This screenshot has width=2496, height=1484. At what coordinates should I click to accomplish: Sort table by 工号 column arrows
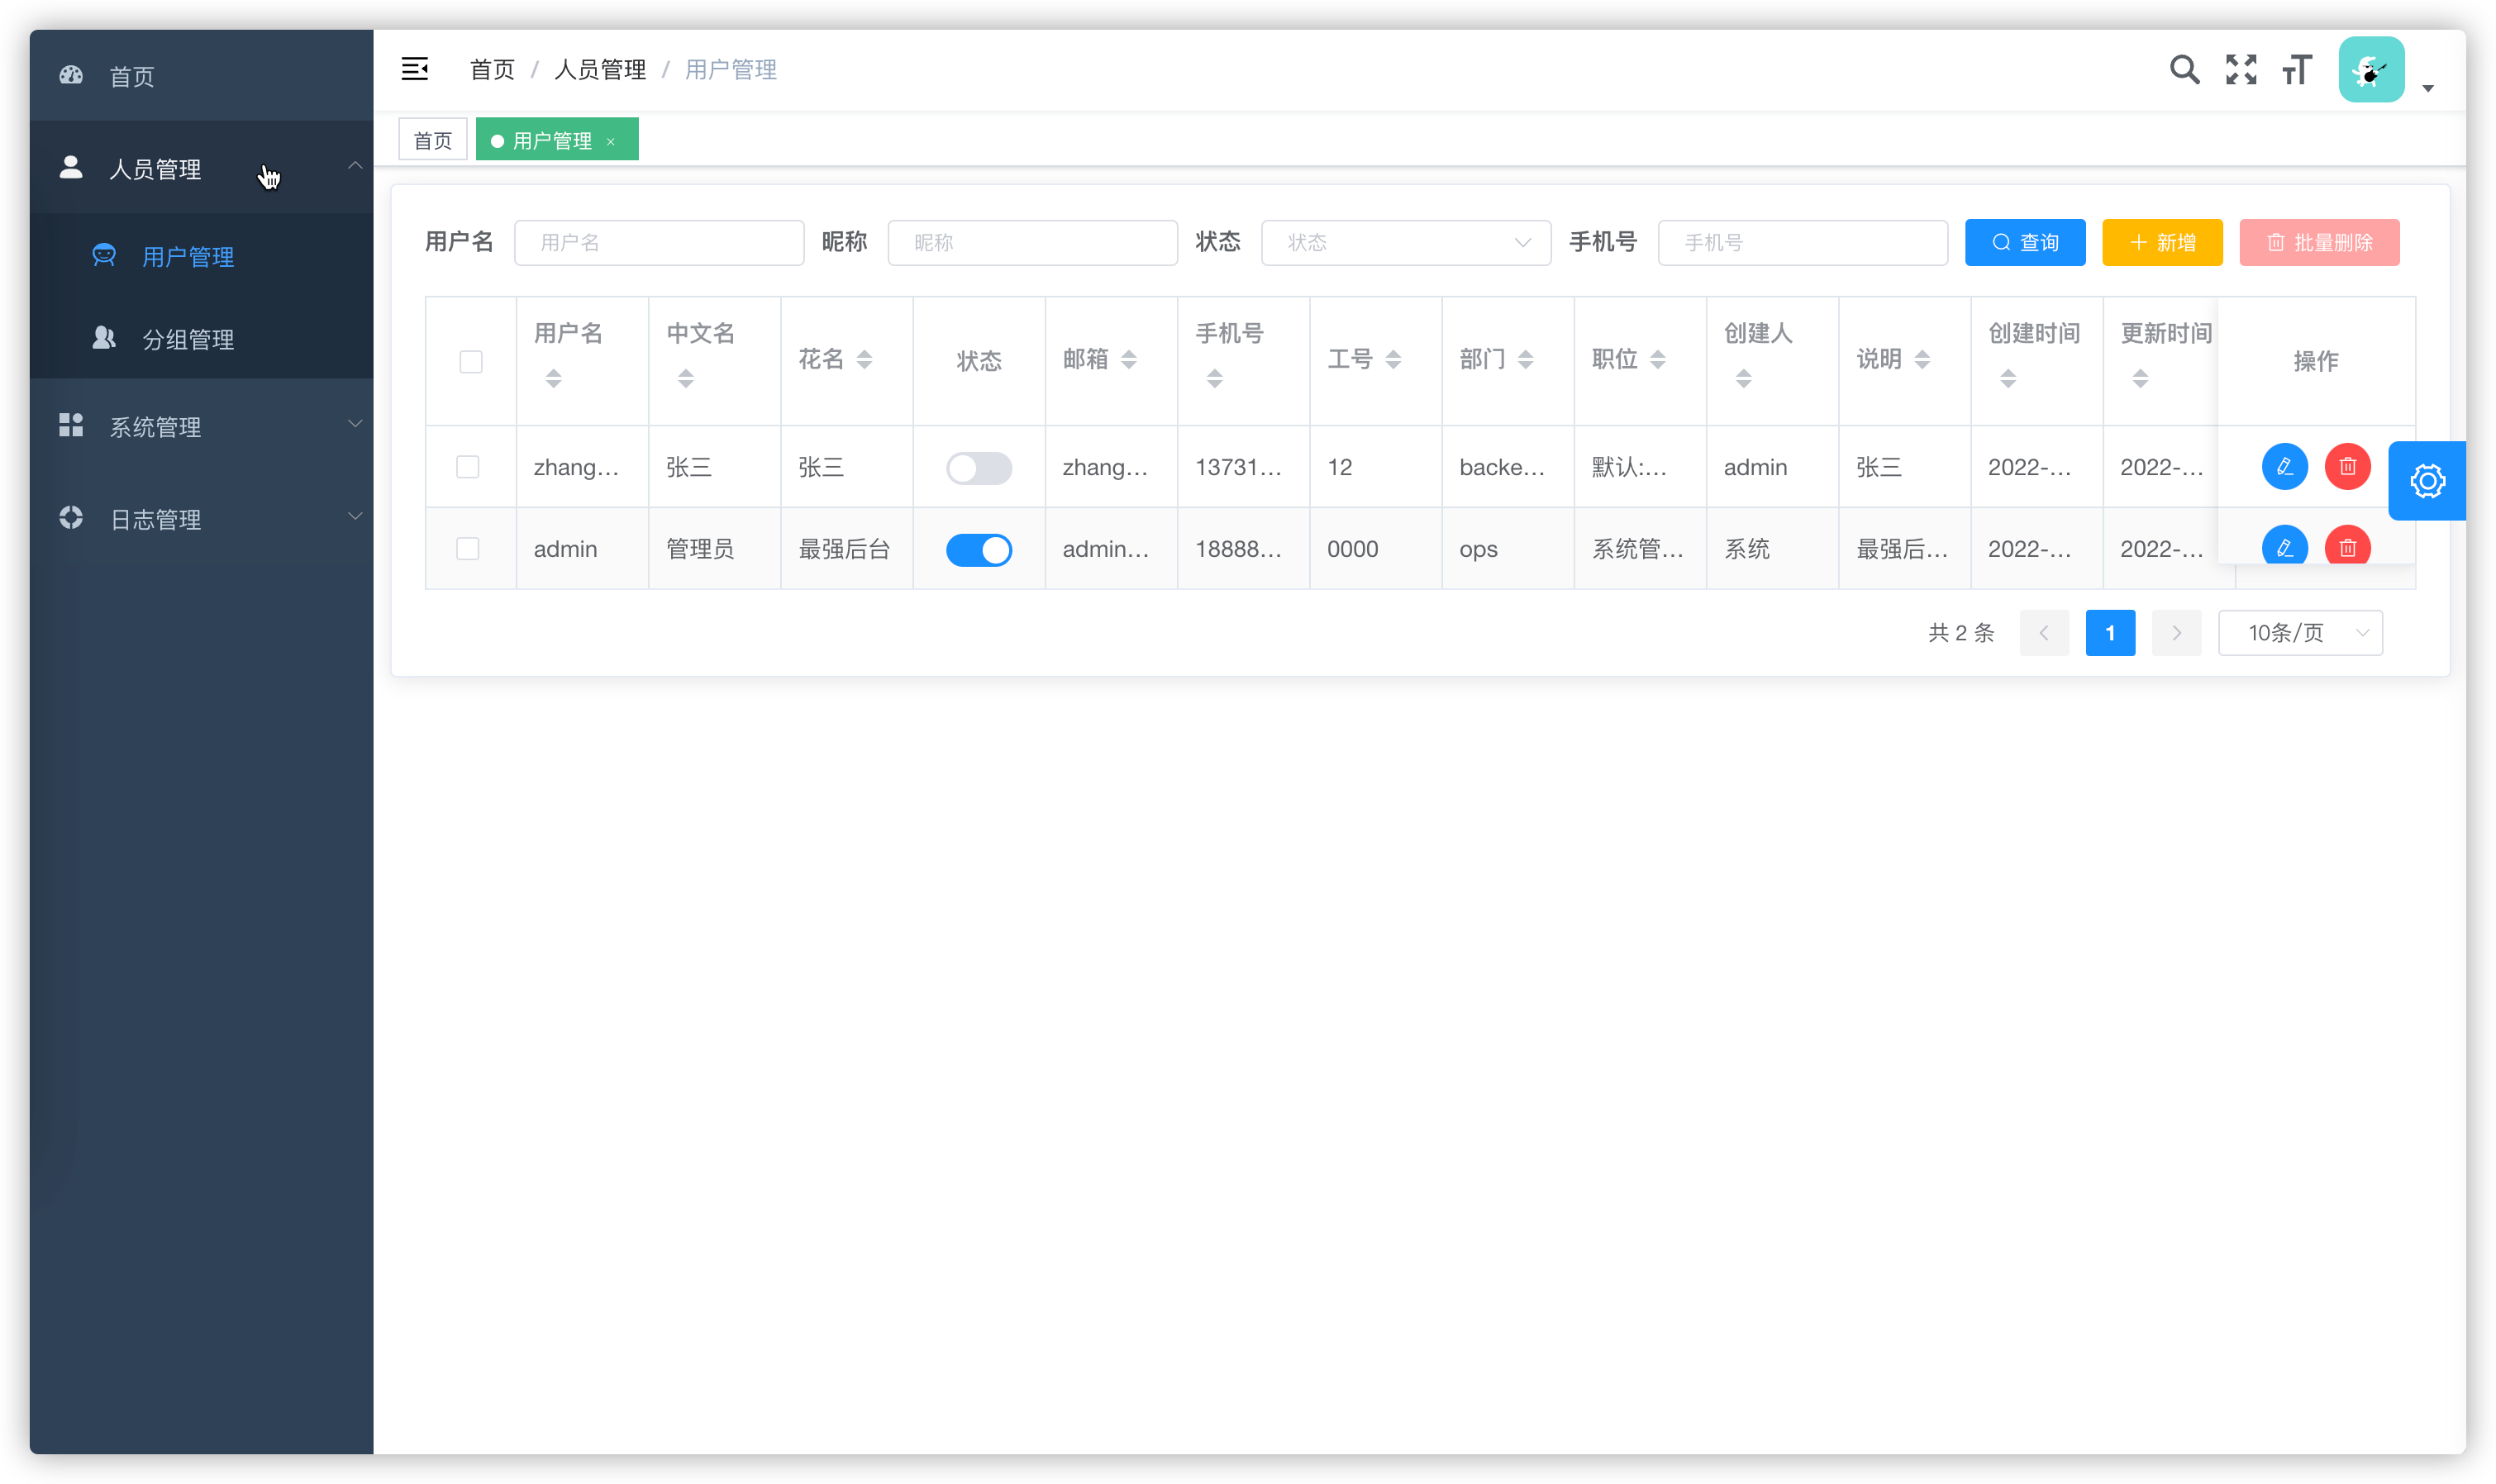pyautogui.click(x=1393, y=360)
